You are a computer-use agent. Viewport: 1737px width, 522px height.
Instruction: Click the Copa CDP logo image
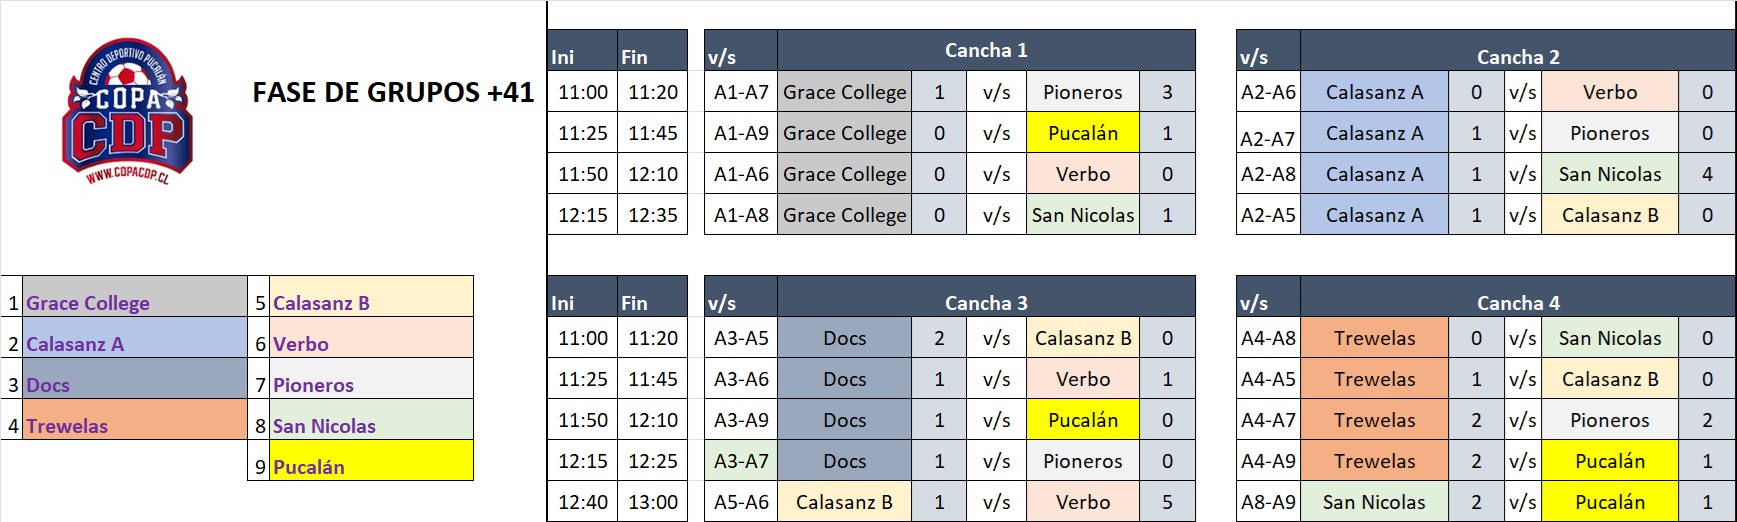point(127,111)
